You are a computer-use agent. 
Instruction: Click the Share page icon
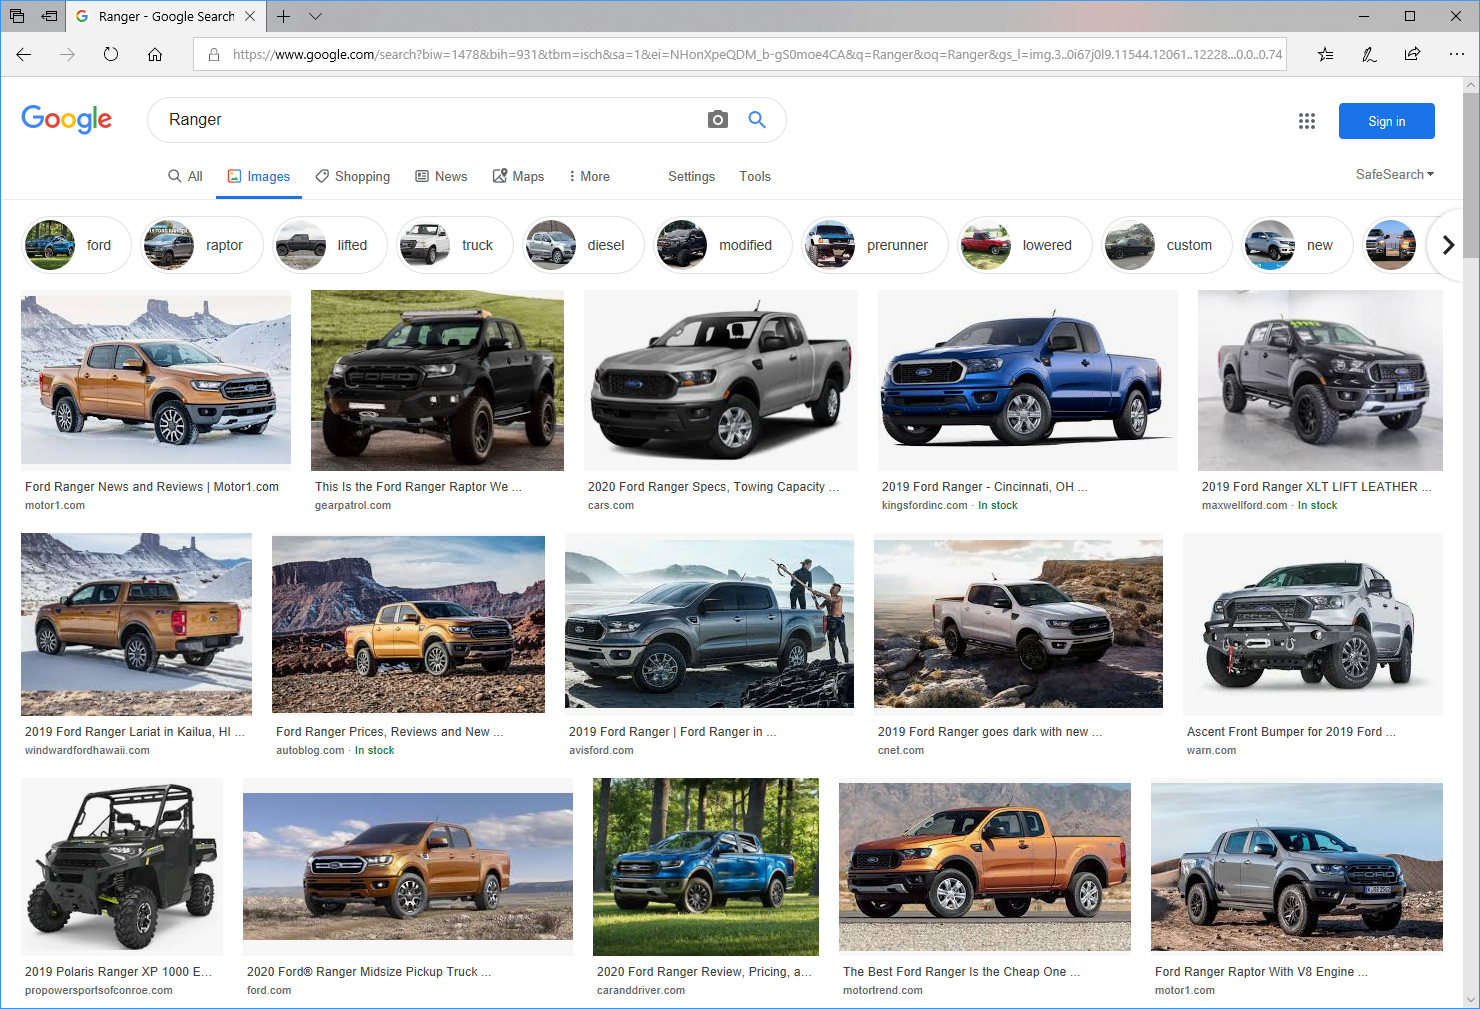[x=1412, y=55]
